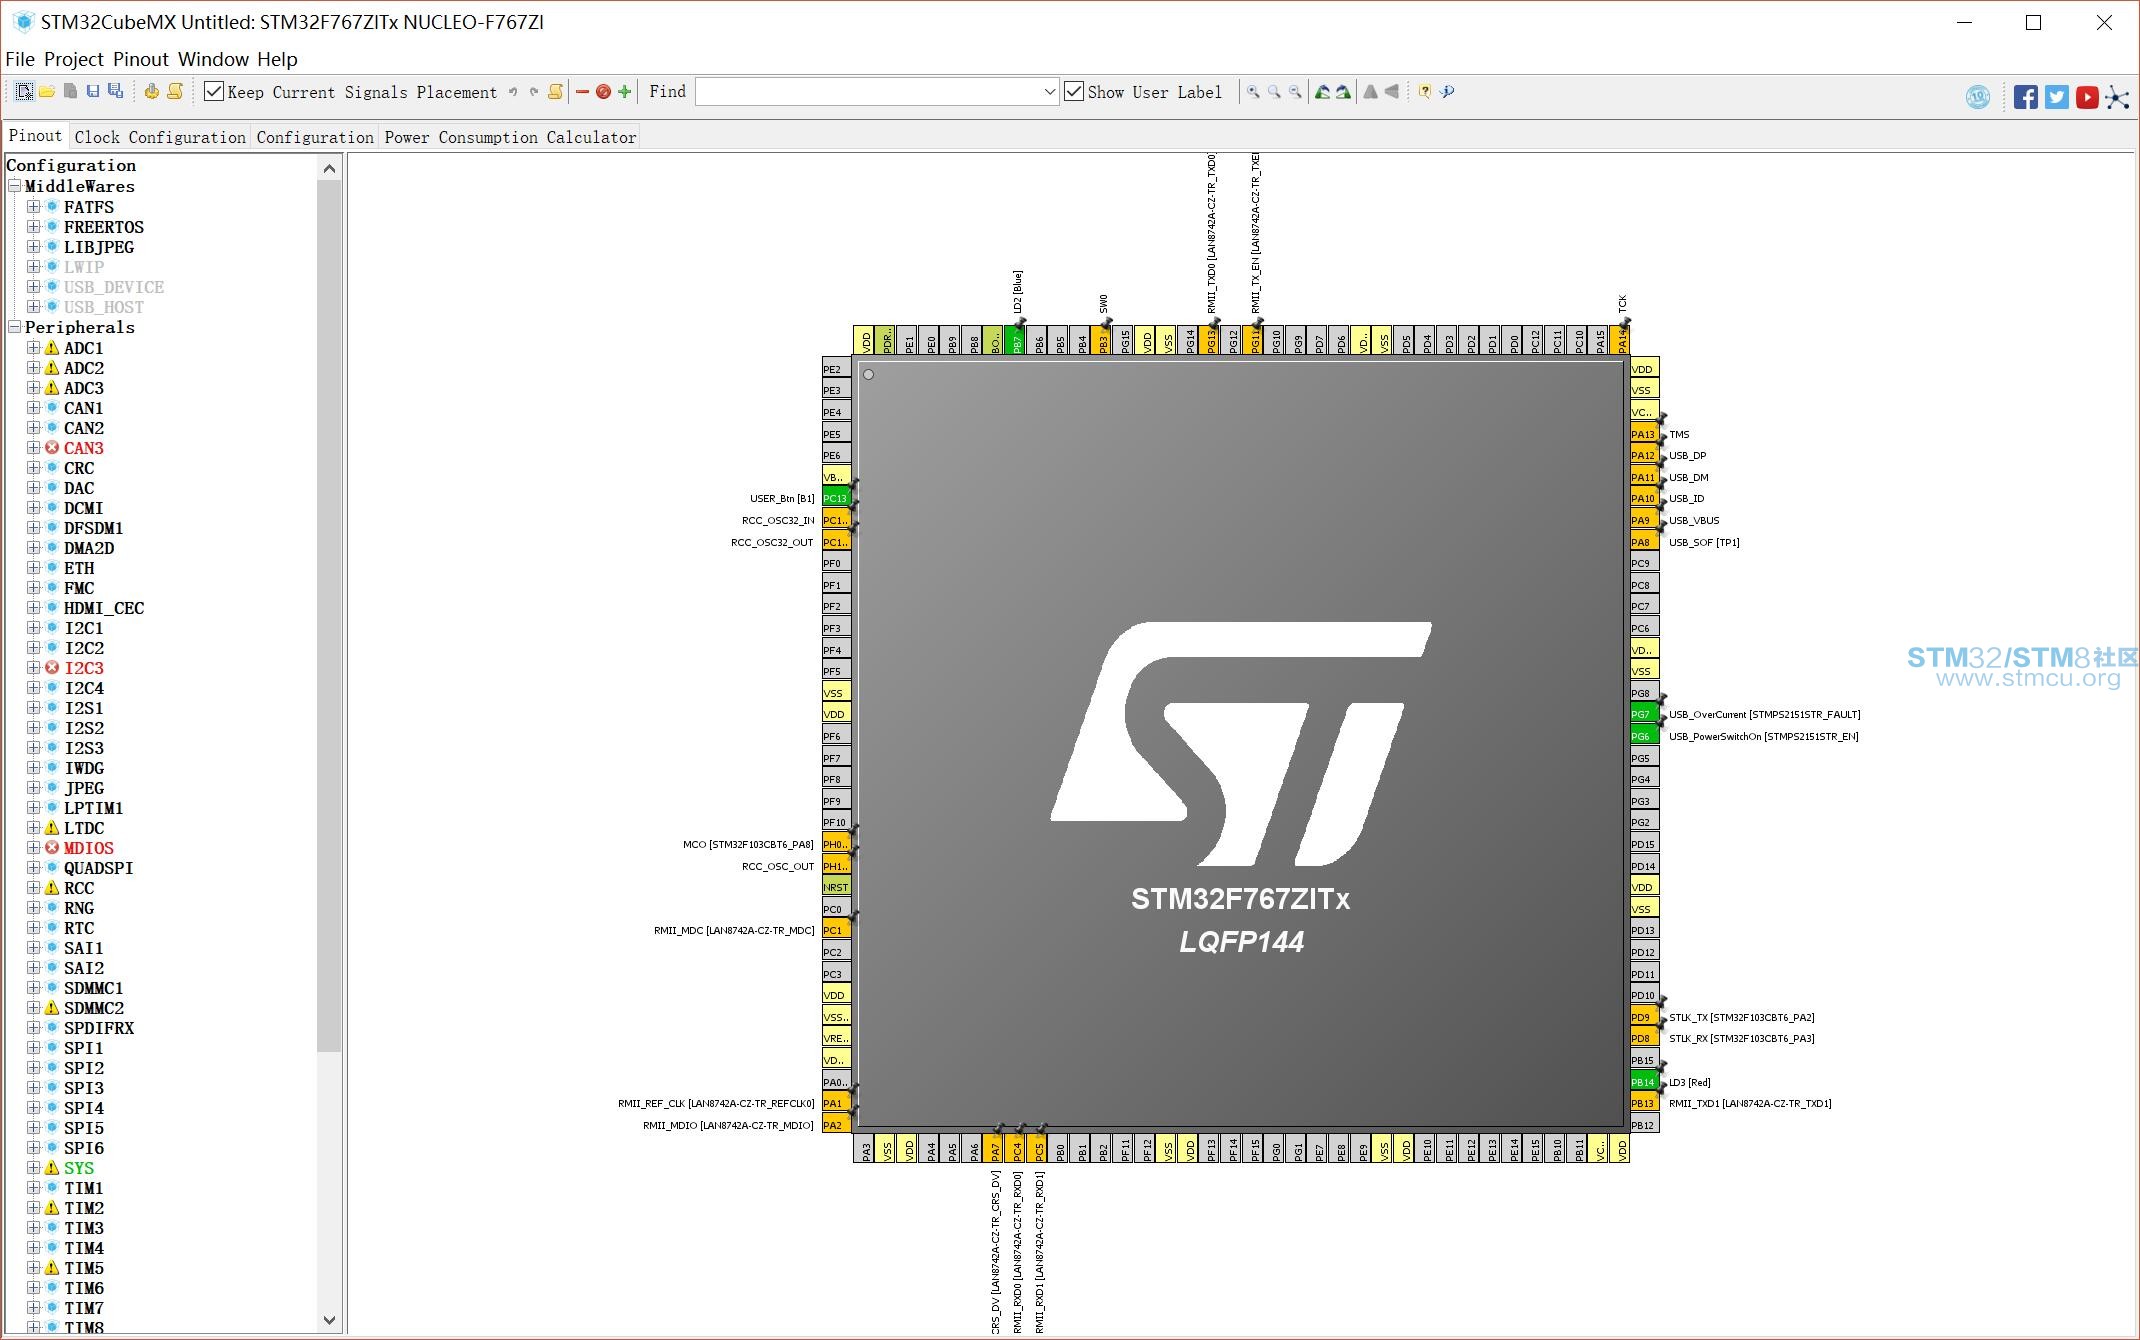
Task: Click pin PC13 labeled USER_Btn
Action: point(836,498)
